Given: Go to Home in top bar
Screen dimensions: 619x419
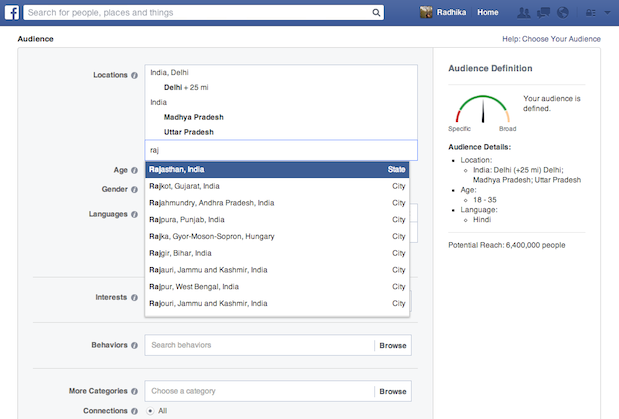Looking at the screenshot, I should (488, 13).
